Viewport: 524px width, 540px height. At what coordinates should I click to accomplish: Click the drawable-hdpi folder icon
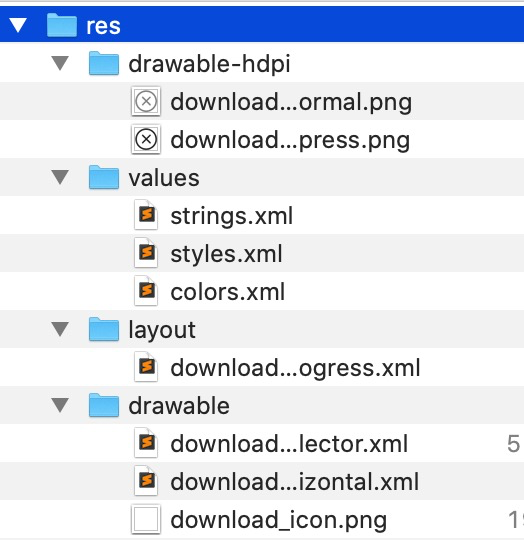tap(104, 63)
